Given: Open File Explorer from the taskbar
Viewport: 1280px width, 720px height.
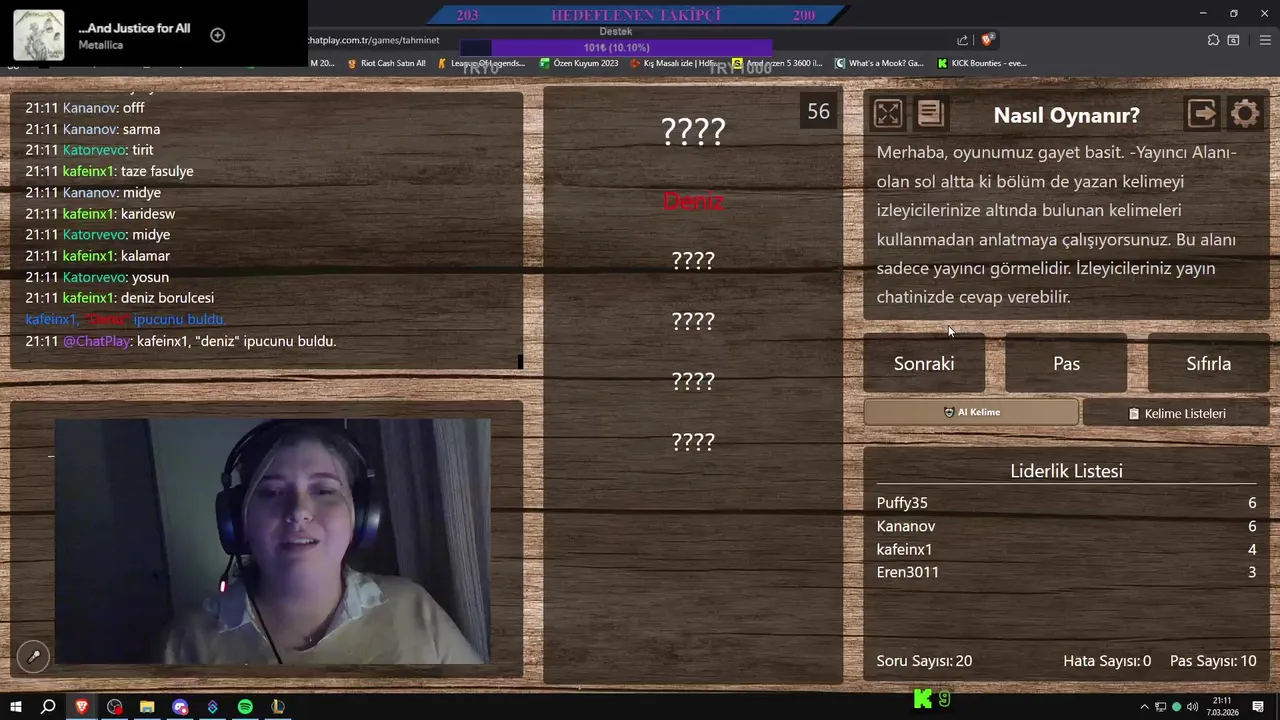Looking at the screenshot, I should [147, 707].
